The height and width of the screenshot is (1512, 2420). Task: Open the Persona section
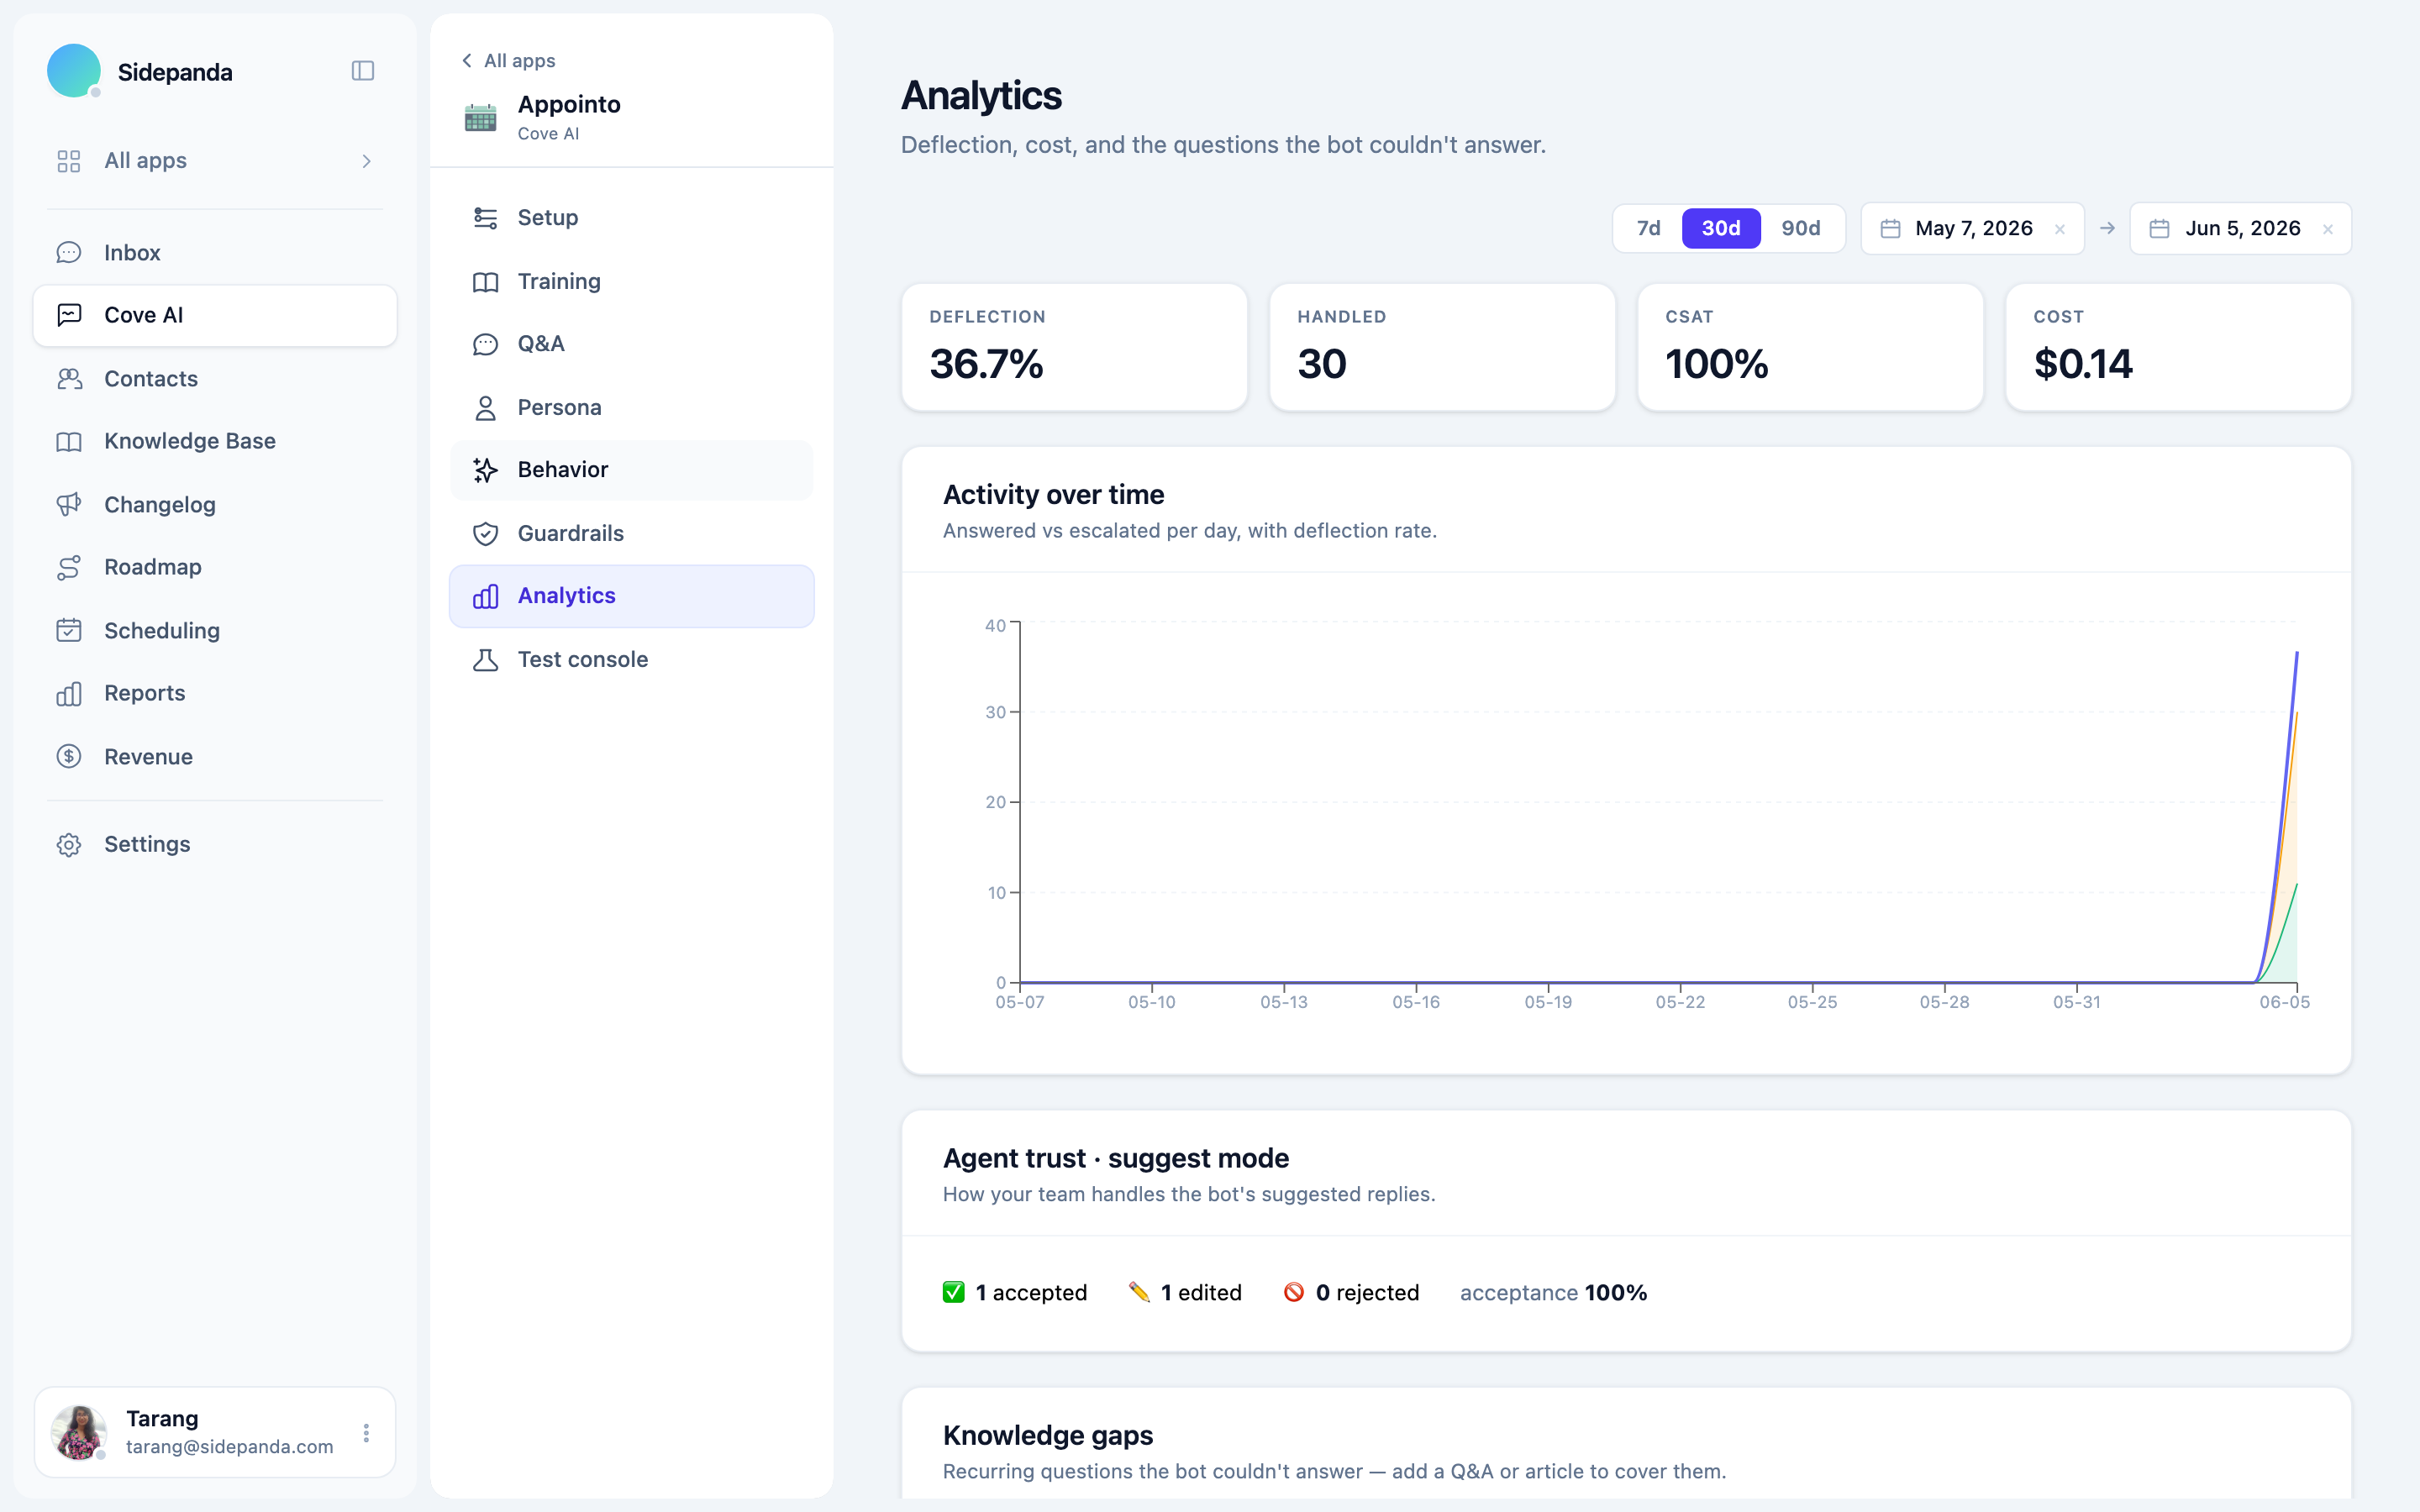point(632,408)
